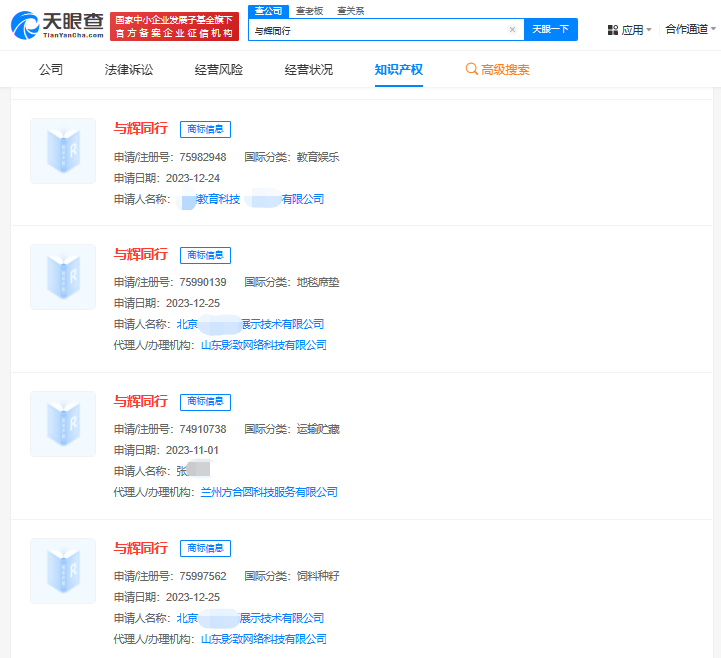721x658 pixels.
Task: Click the magnifier icon next to 高级搜索
Action: coord(471,69)
